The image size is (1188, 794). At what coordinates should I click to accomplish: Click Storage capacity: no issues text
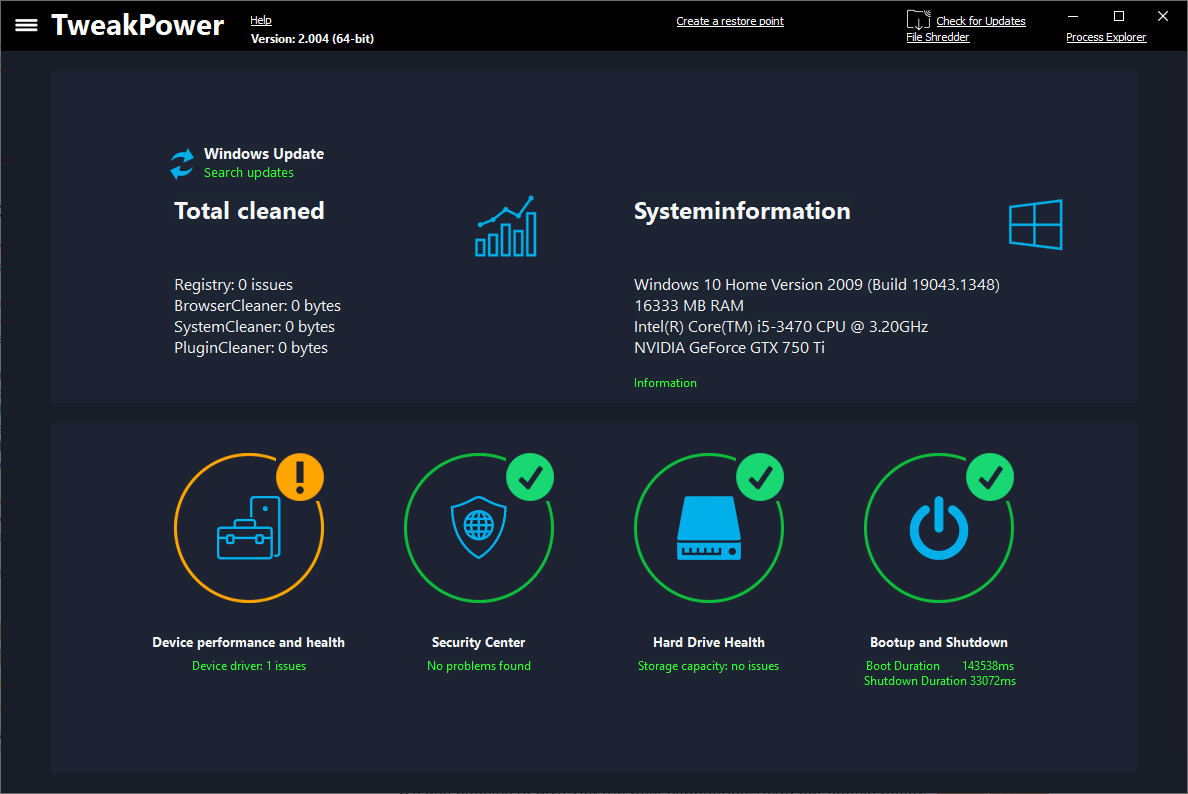tap(708, 666)
